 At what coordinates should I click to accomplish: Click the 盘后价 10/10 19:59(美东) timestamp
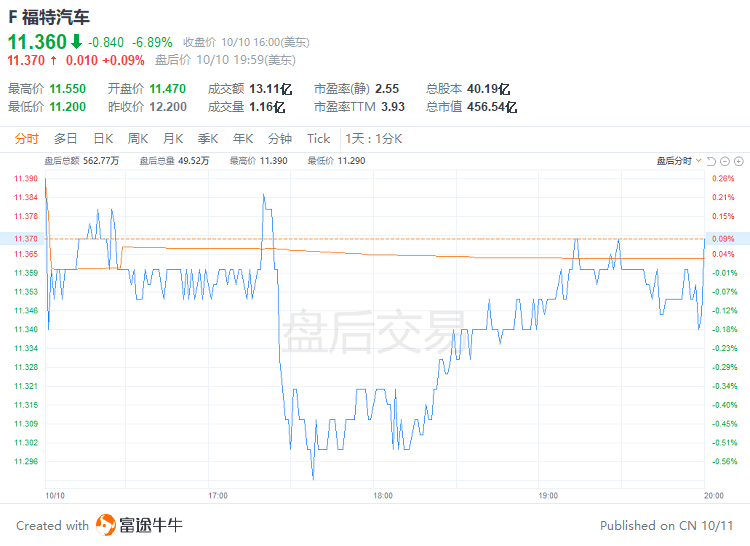coord(225,60)
